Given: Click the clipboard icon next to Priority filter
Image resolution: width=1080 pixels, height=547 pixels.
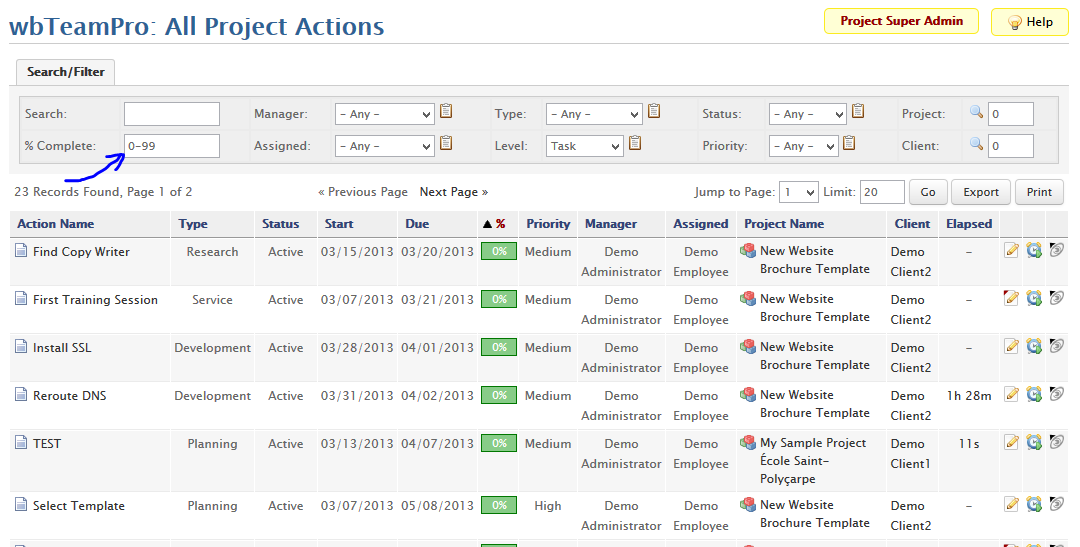Looking at the screenshot, I should [850, 144].
